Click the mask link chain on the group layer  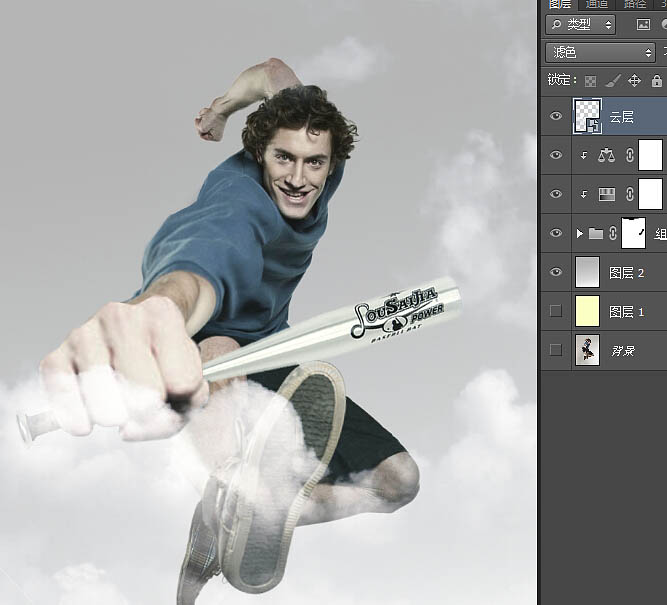pyautogui.click(x=613, y=233)
